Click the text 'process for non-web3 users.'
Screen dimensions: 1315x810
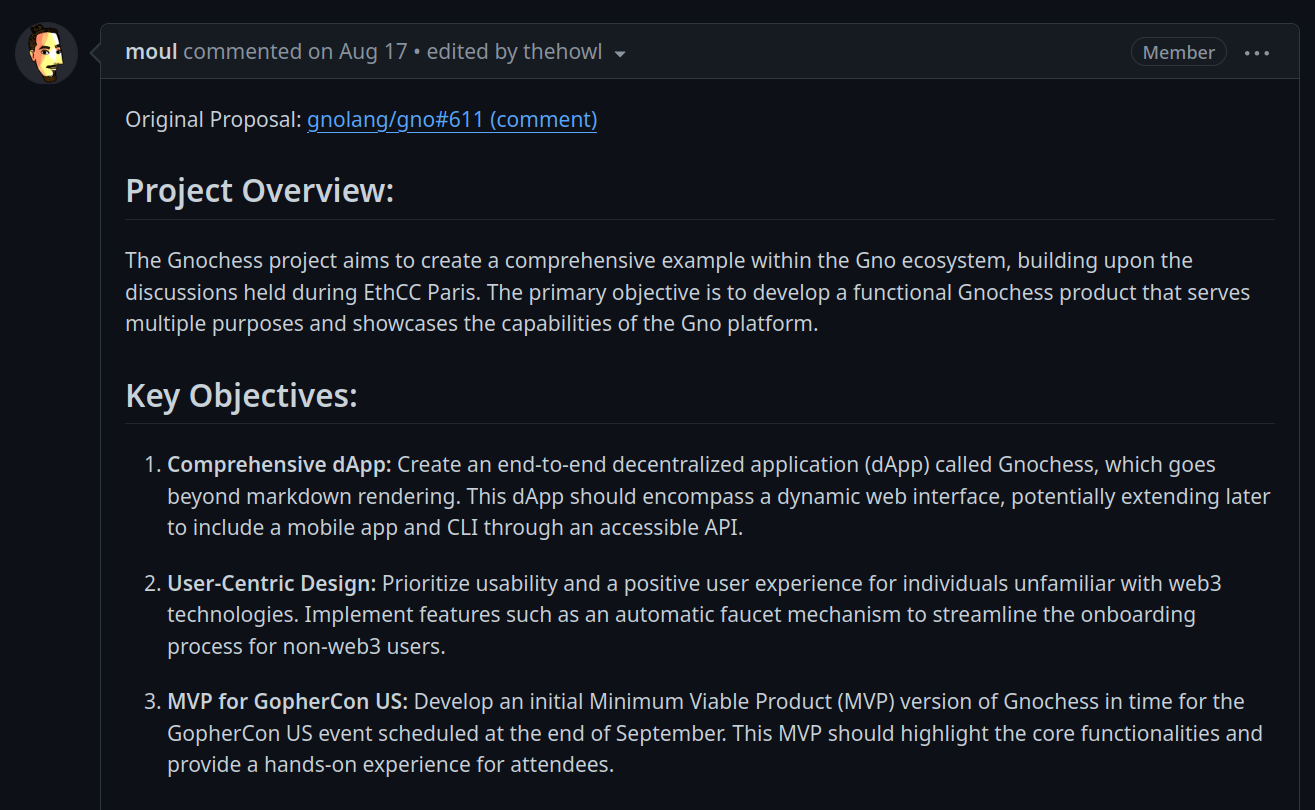click(x=306, y=647)
